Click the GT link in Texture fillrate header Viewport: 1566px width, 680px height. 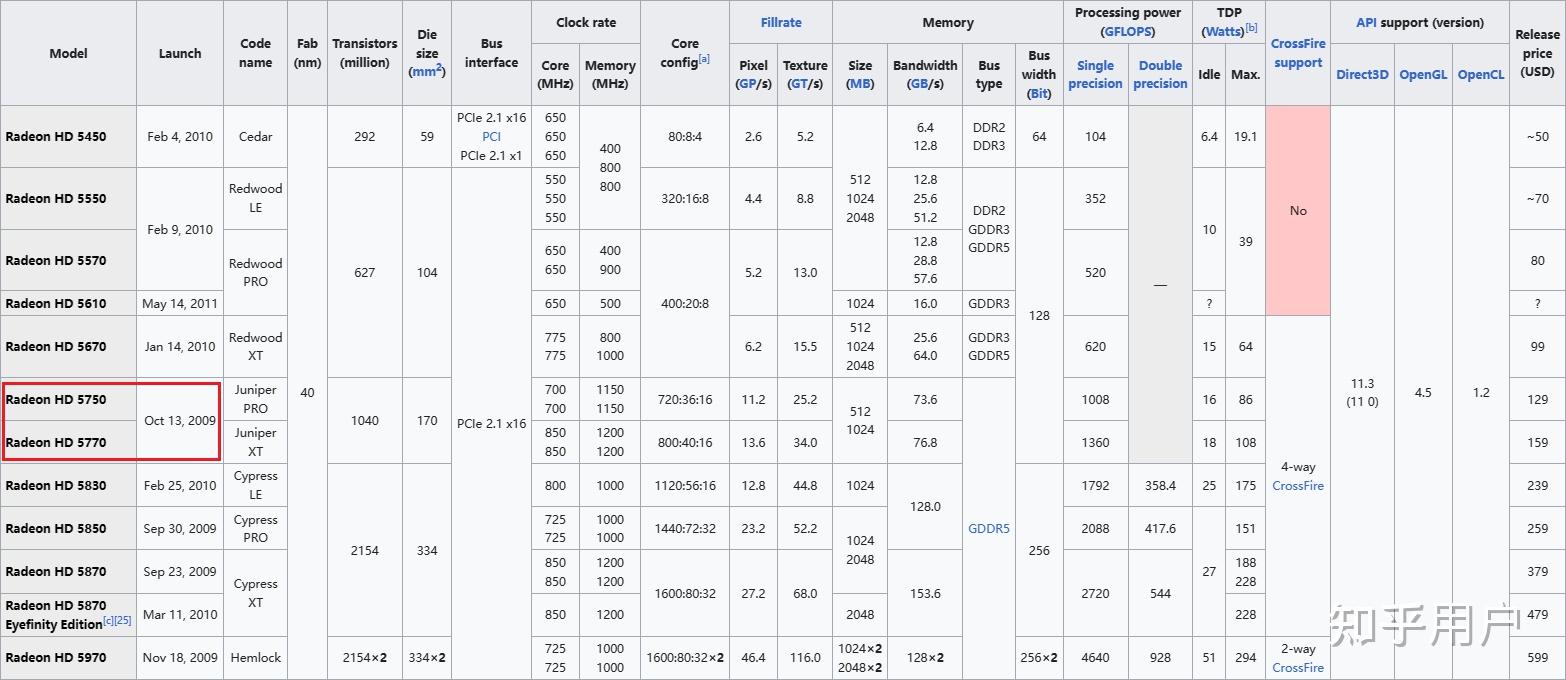[x=798, y=84]
